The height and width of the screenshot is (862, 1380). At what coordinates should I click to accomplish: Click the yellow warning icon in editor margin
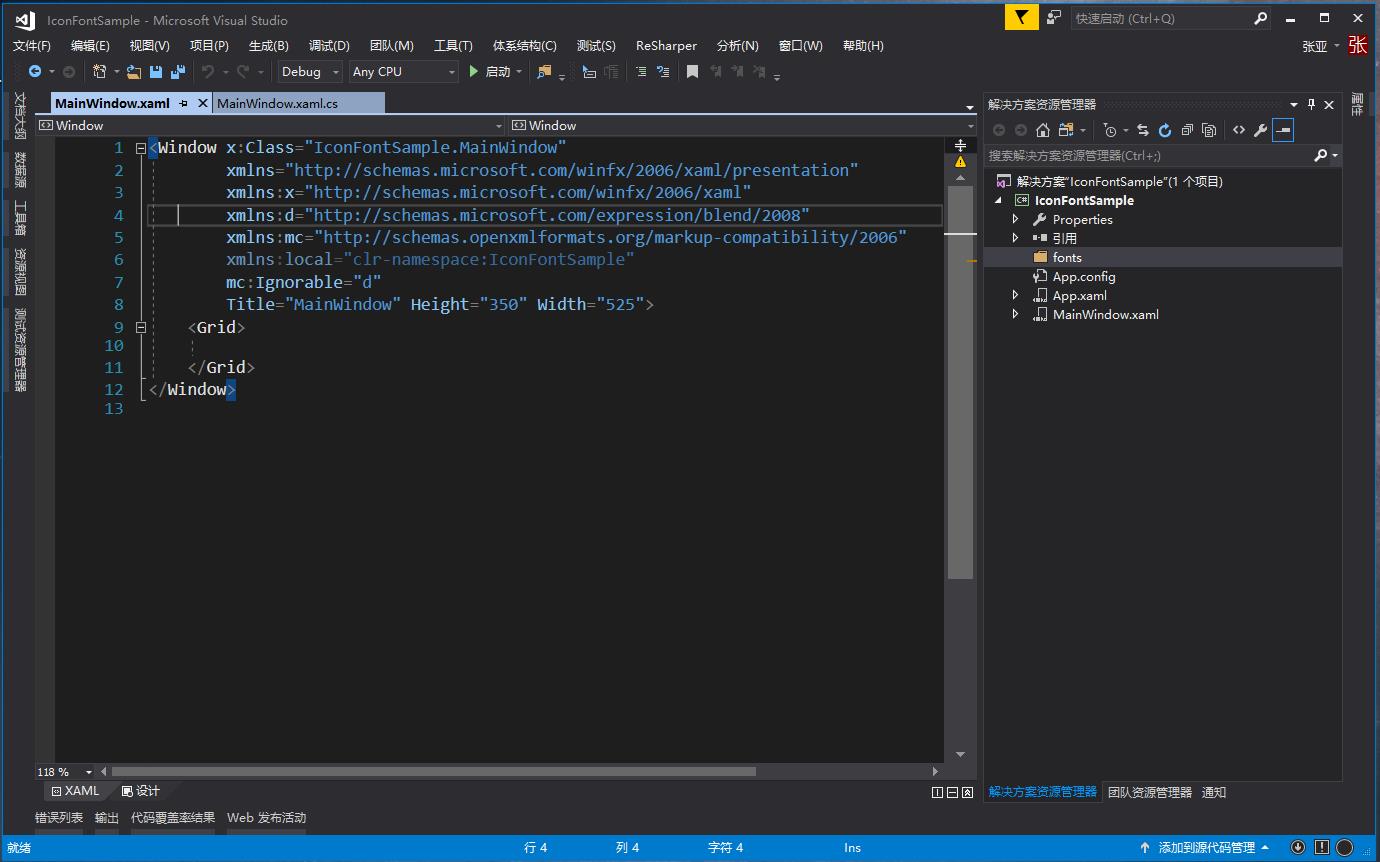click(x=960, y=162)
